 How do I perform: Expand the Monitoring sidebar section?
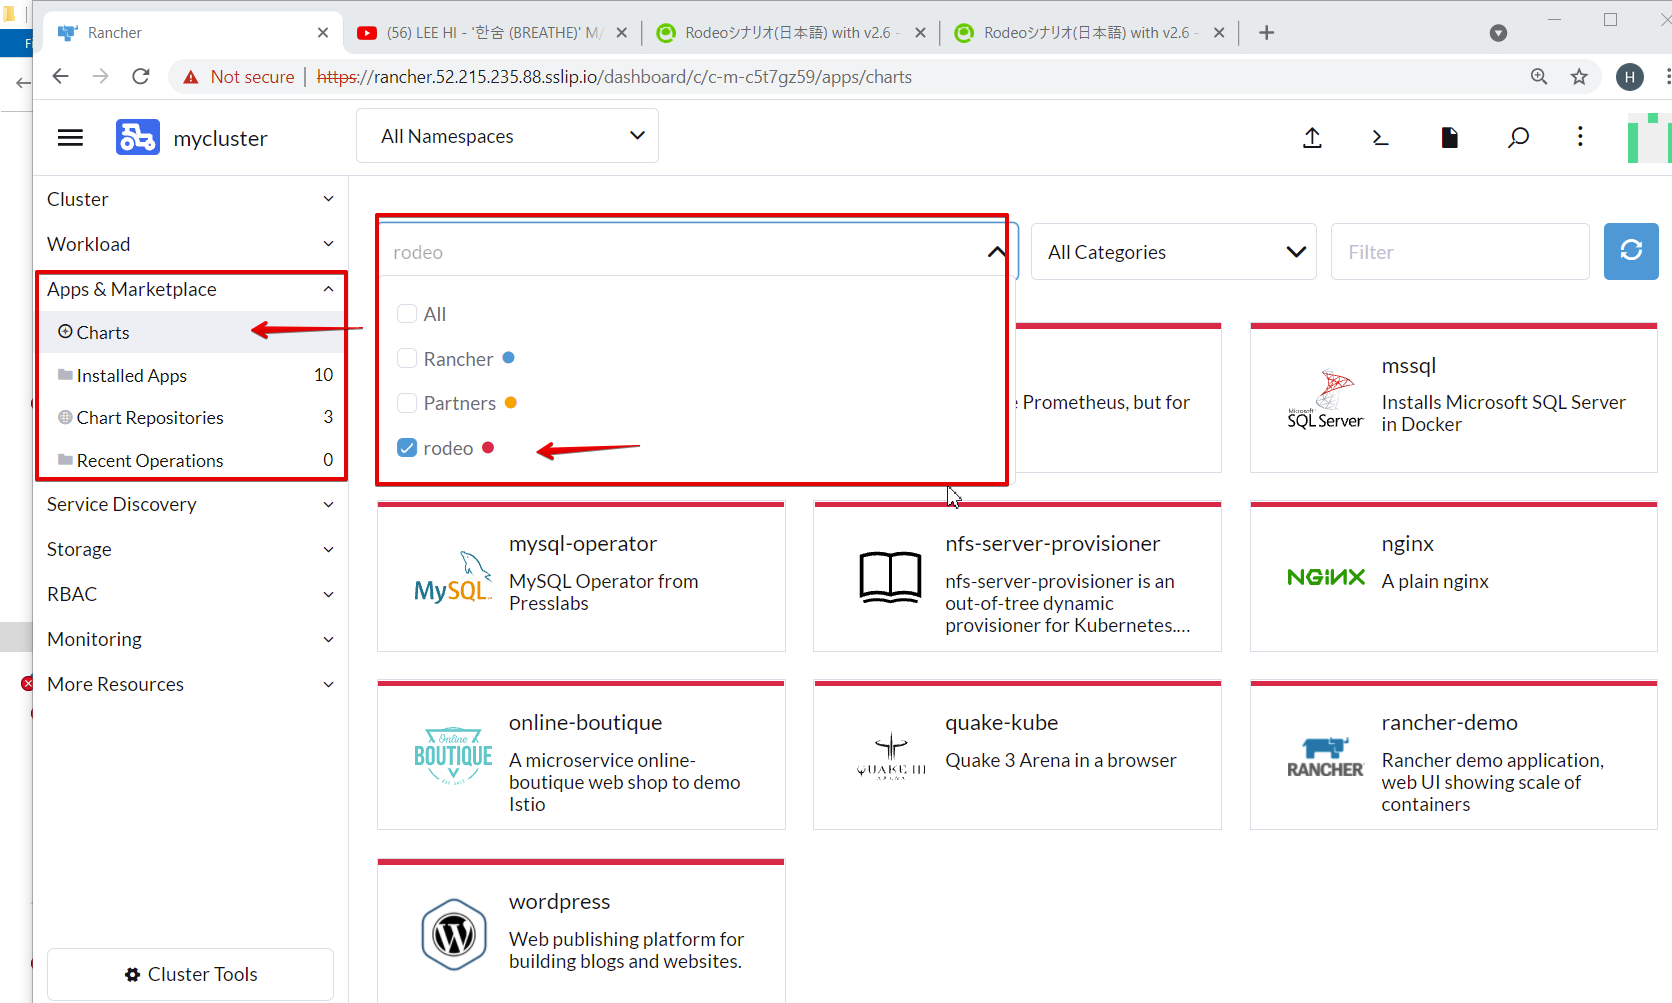190,639
